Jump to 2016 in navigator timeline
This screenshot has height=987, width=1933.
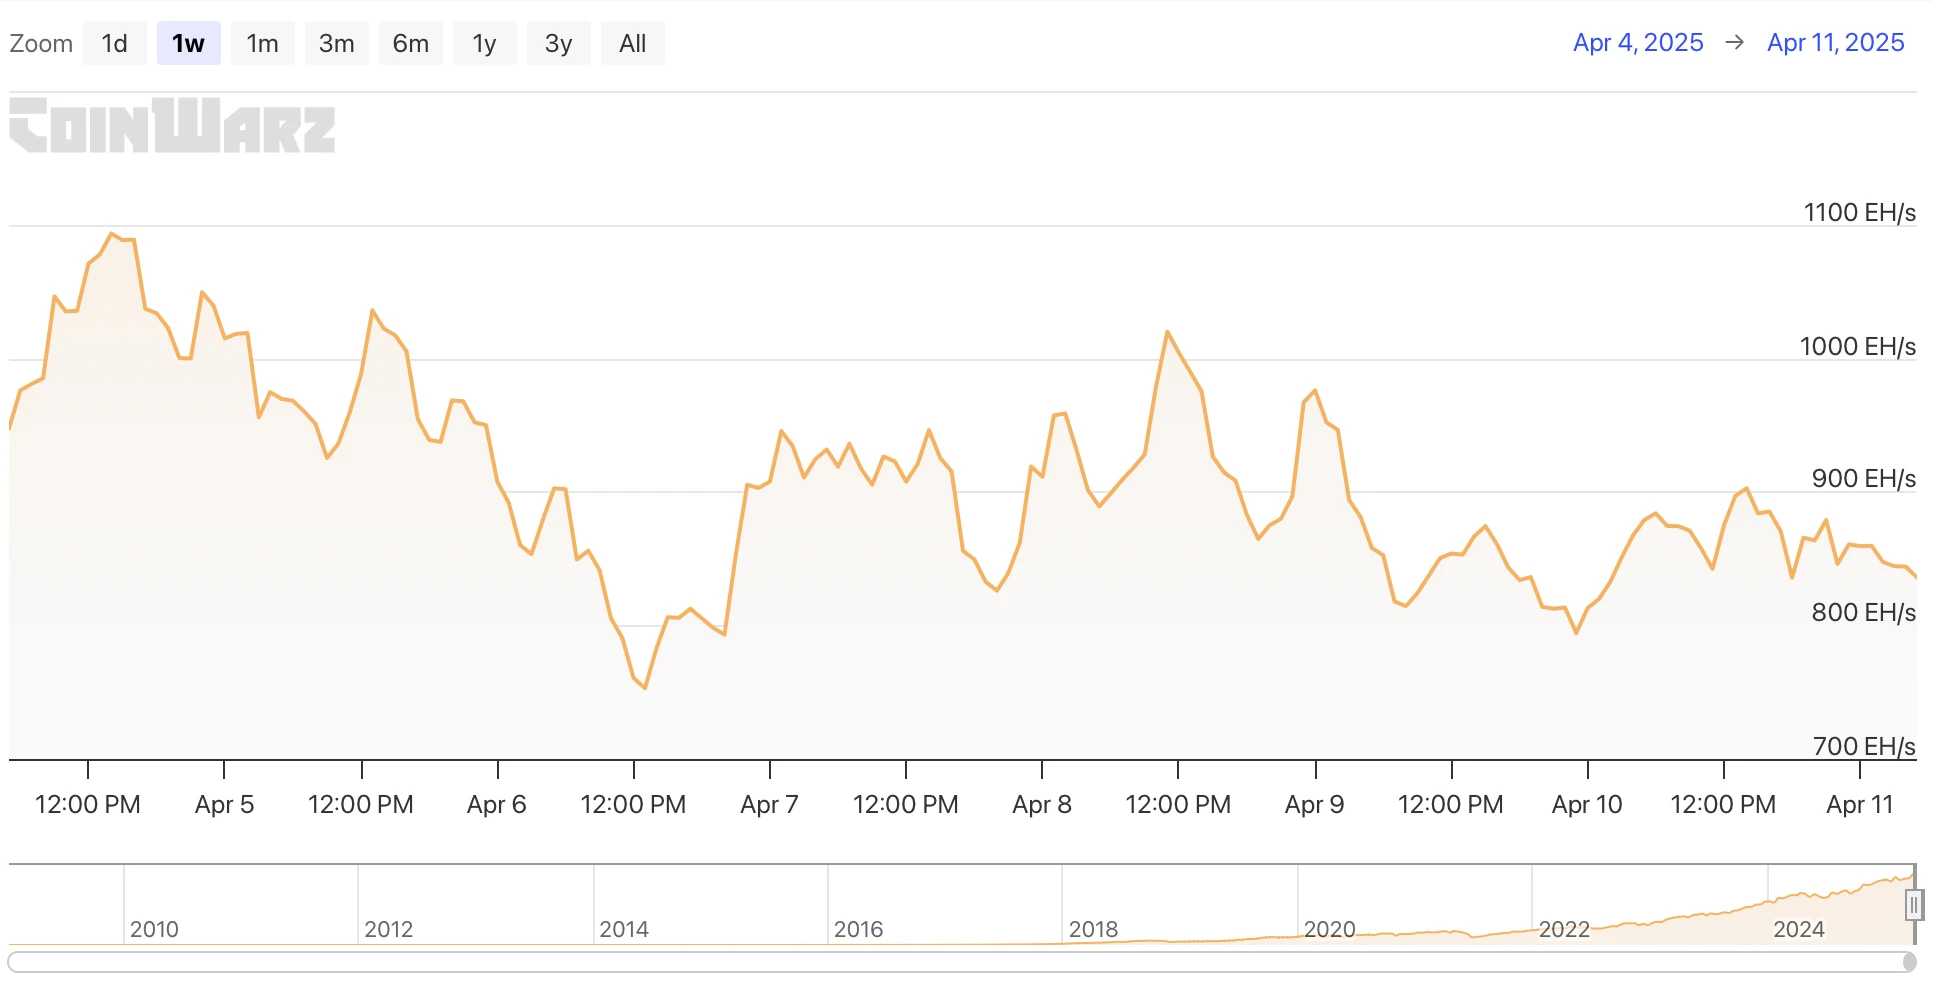click(858, 928)
